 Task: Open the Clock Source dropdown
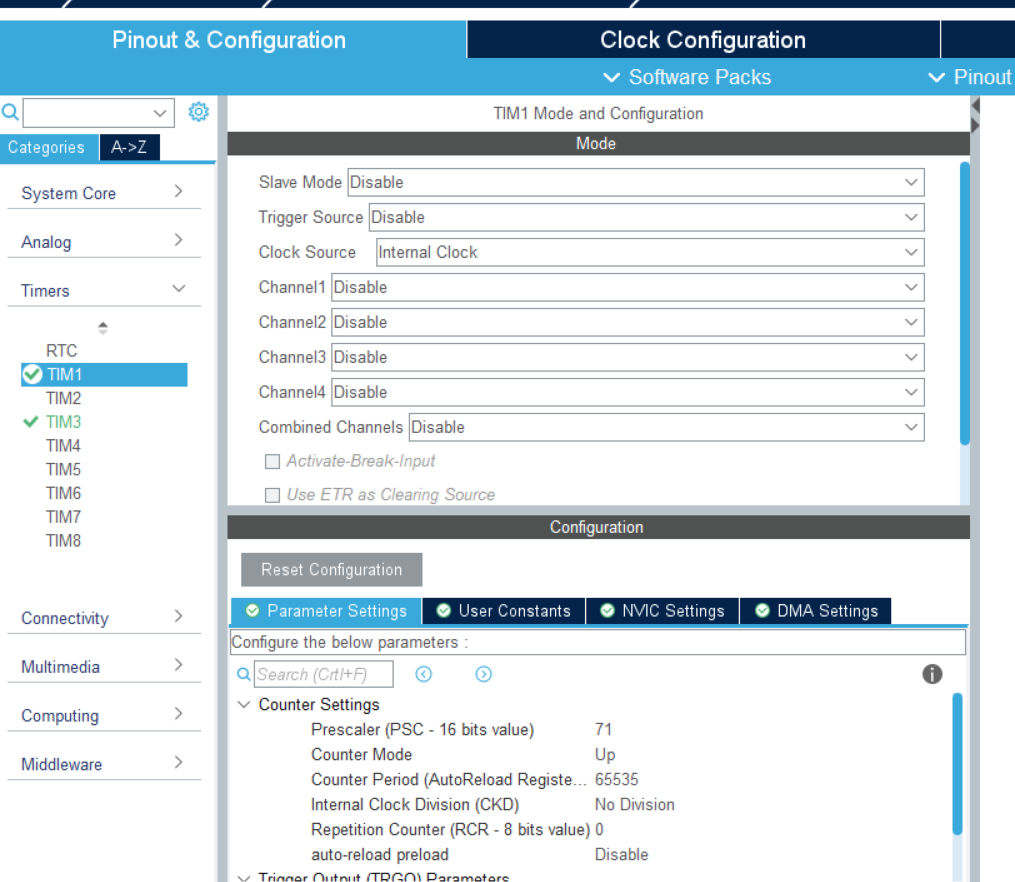pos(650,252)
